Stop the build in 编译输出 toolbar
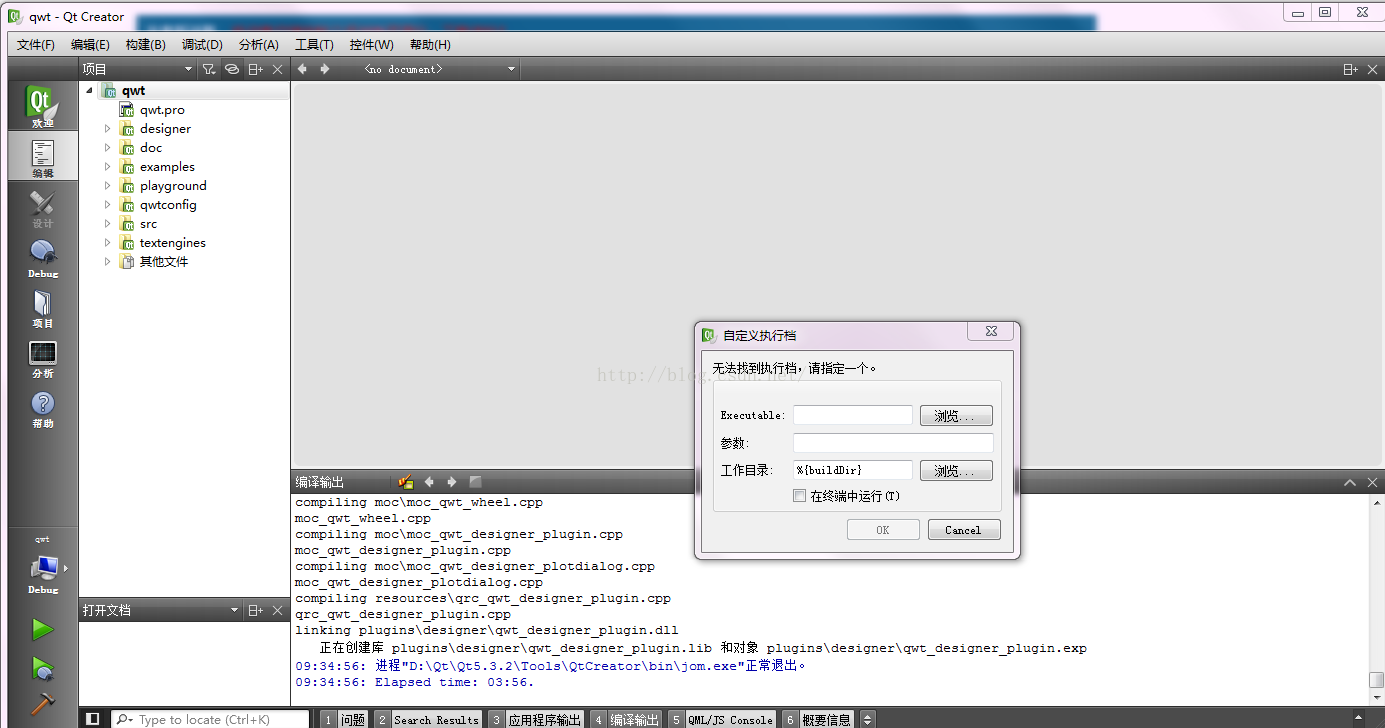The width and height of the screenshot is (1385, 728). [x=475, y=482]
